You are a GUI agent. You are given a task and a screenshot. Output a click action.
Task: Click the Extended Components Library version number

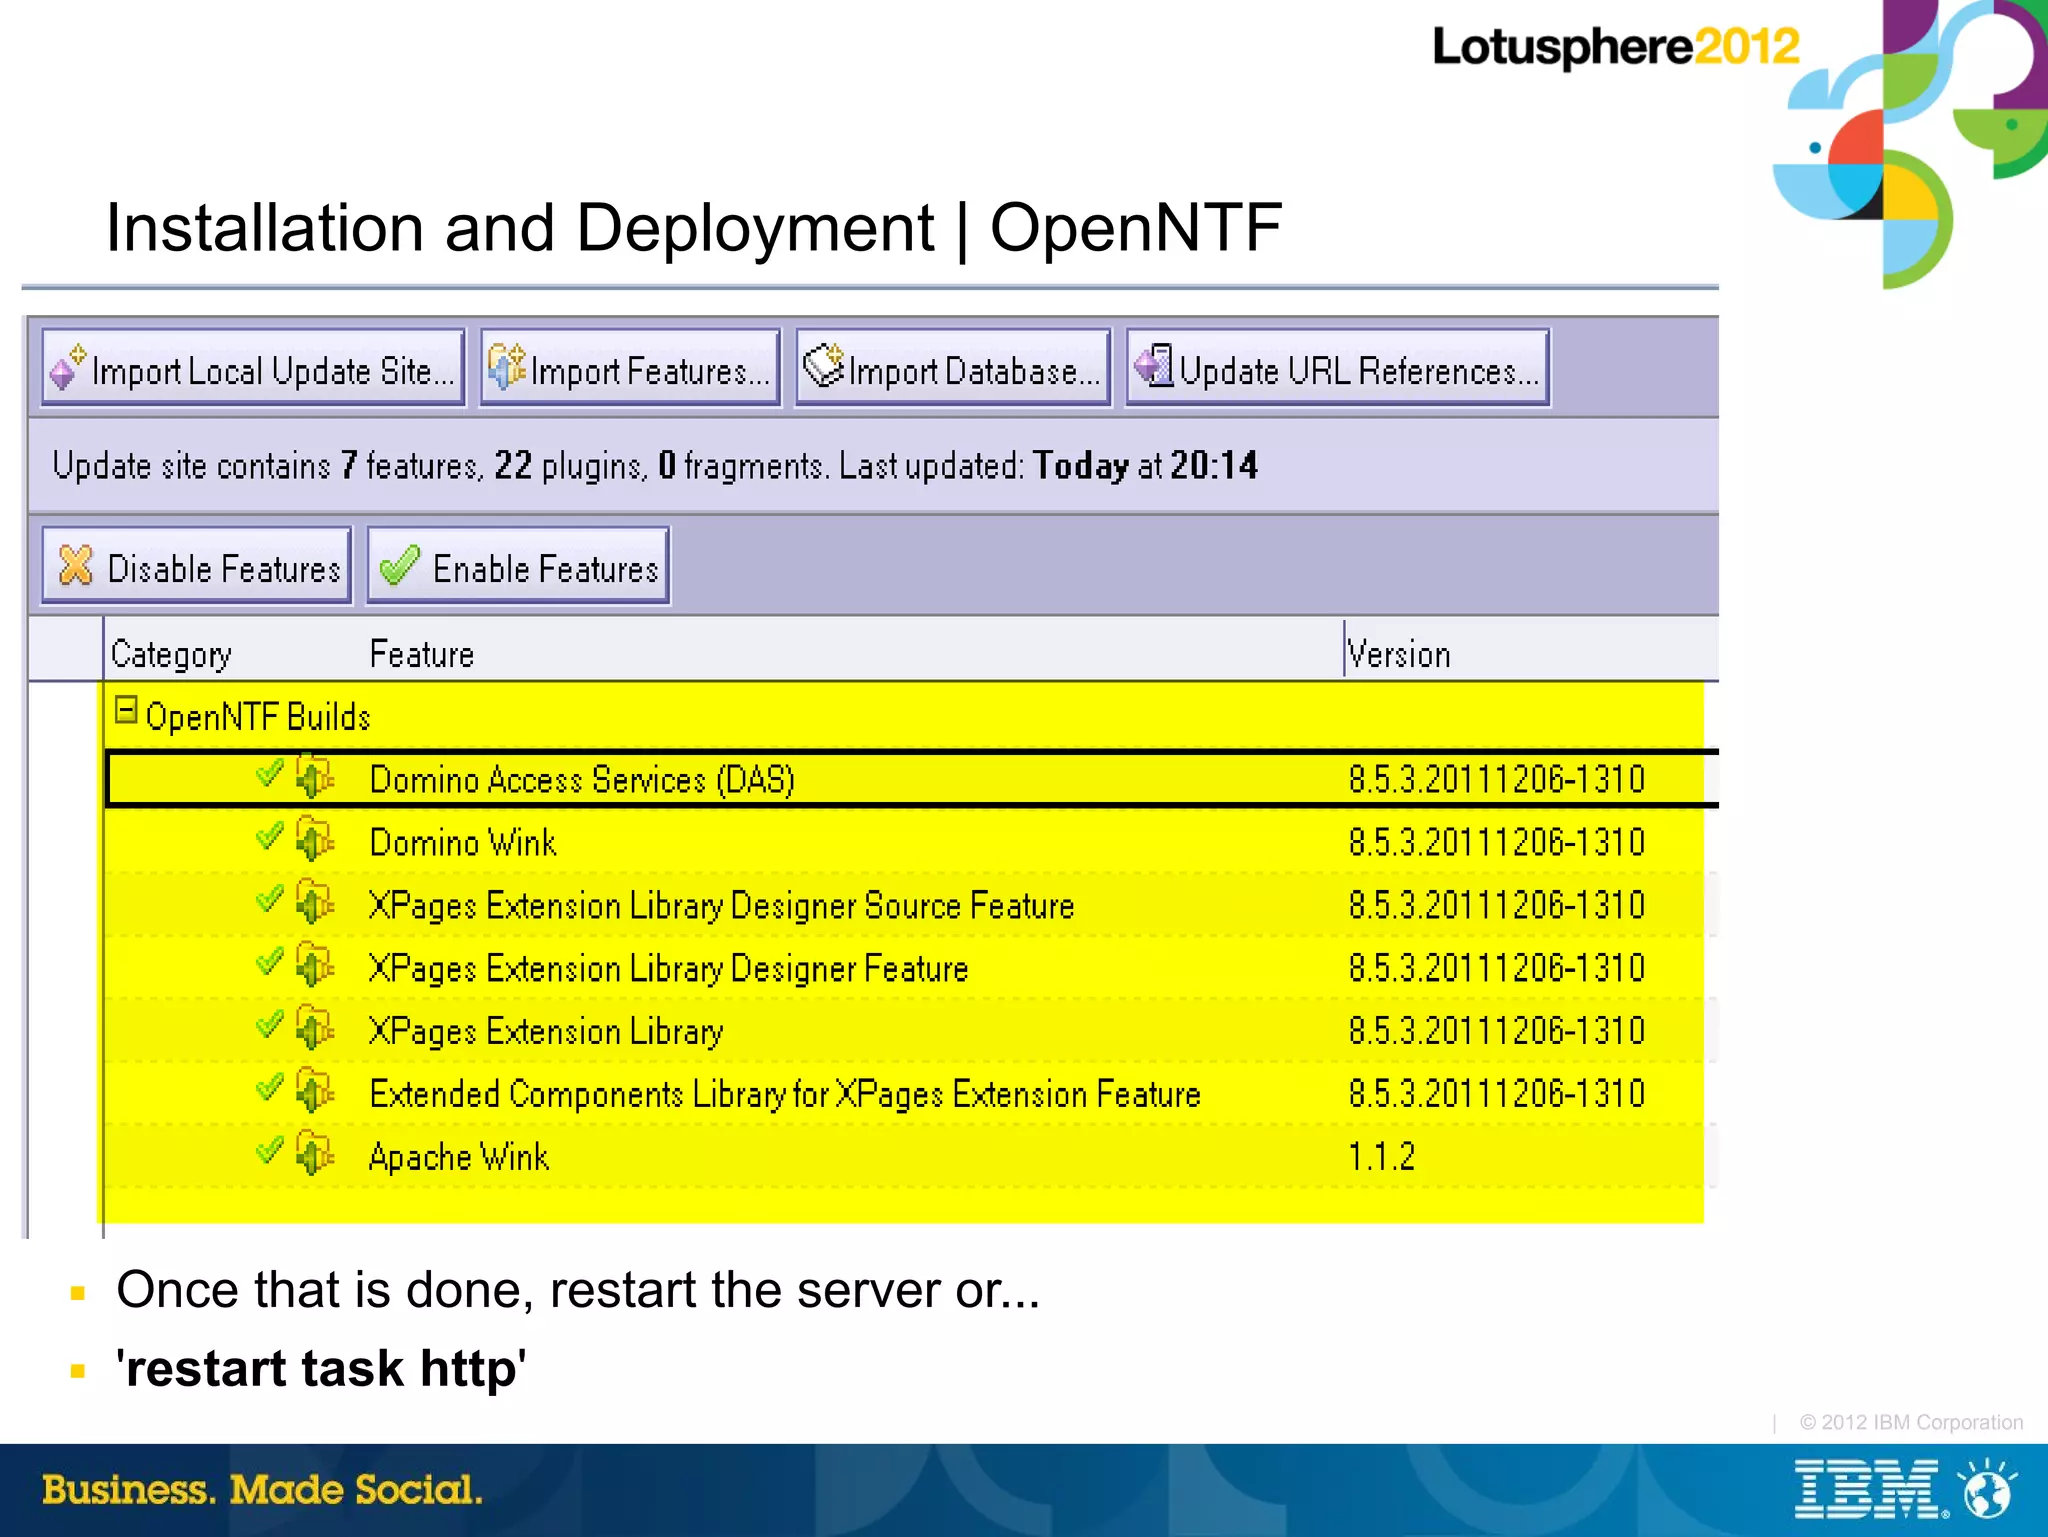coord(1496,1094)
